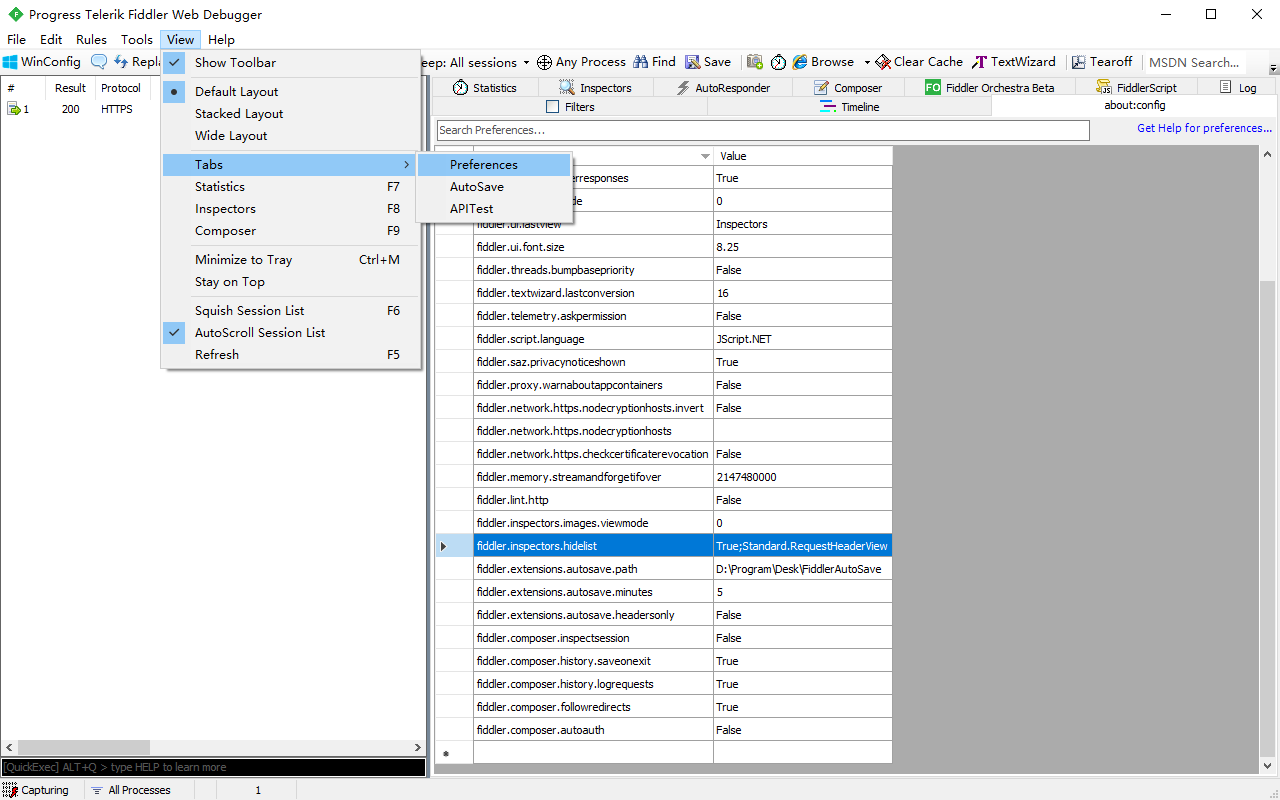The width and height of the screenshot is (1280, 800).
Task: Open Browse dropdown arrow
Action: 867,62
